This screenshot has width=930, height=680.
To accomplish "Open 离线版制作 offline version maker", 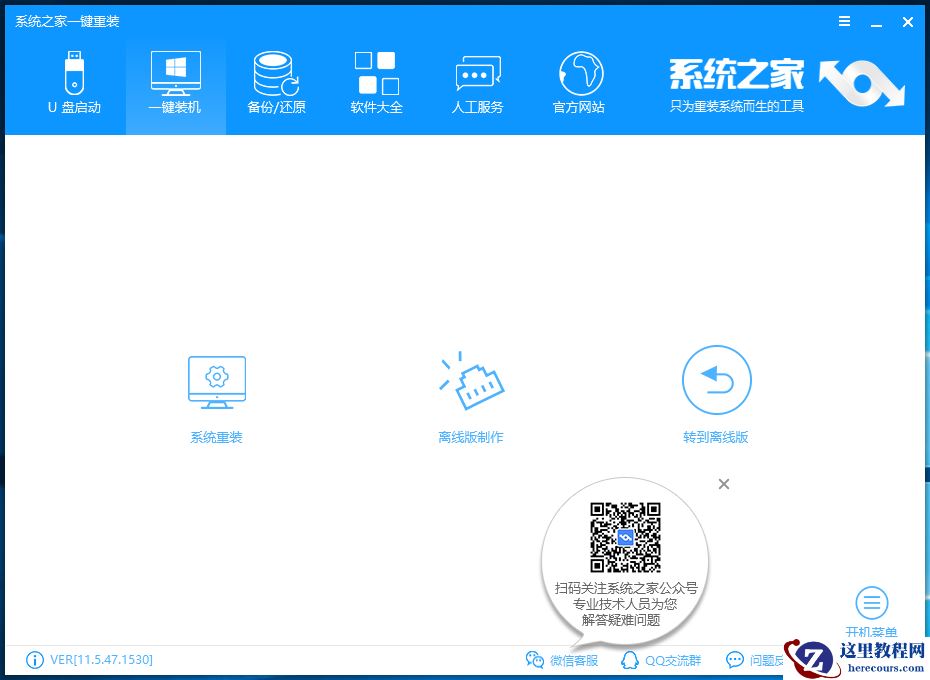I will pyautogui.click(x=470, y=395).
